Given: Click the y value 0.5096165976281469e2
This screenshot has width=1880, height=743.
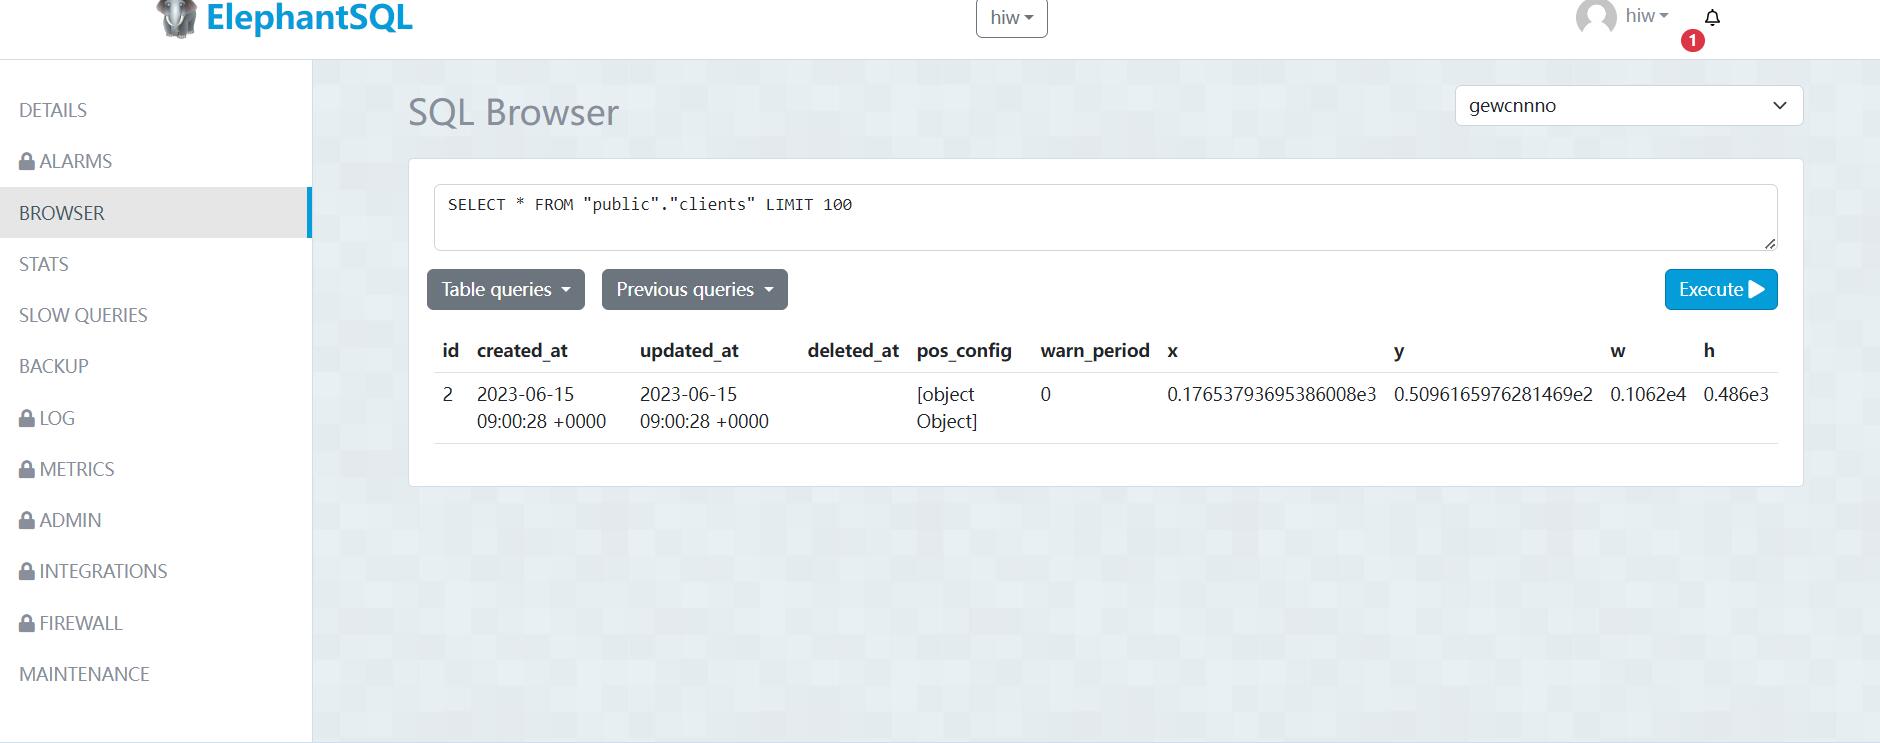Looking at the screenshot, I should (x=1493, y=394).
